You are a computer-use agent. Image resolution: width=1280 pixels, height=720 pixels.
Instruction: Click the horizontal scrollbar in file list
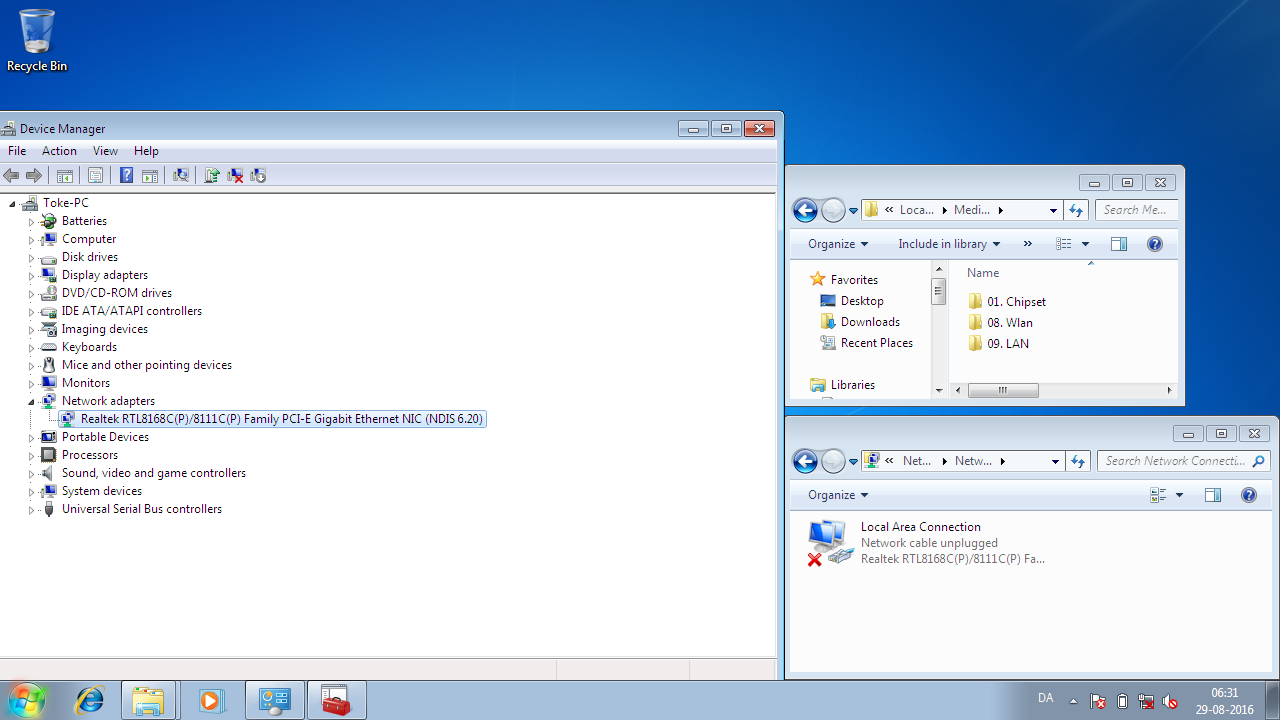coord(1062,390)
